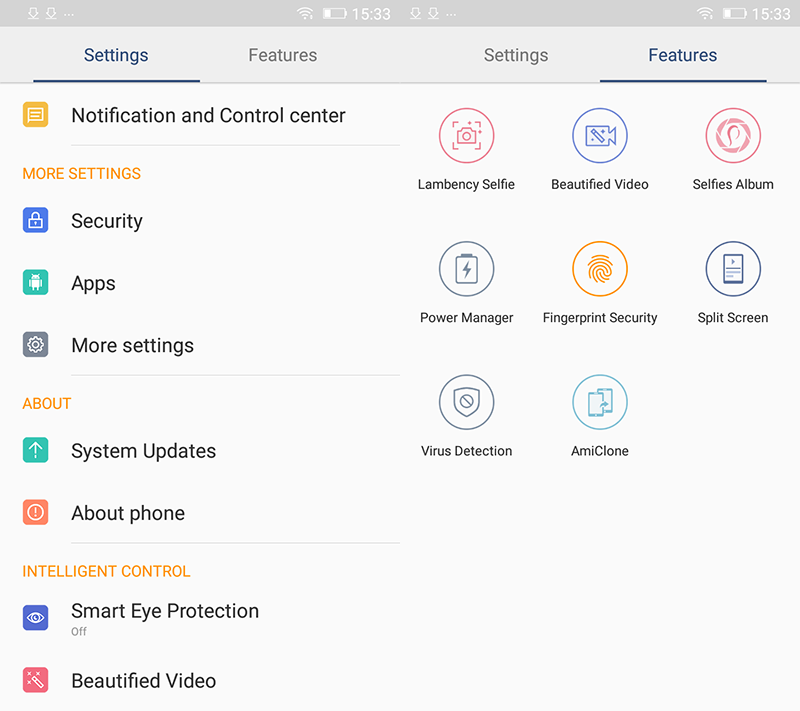Image resolution: width=800 pixels, height=711 pixels.
Task: Launch Power Manager icon
Action: click(466, 269)
